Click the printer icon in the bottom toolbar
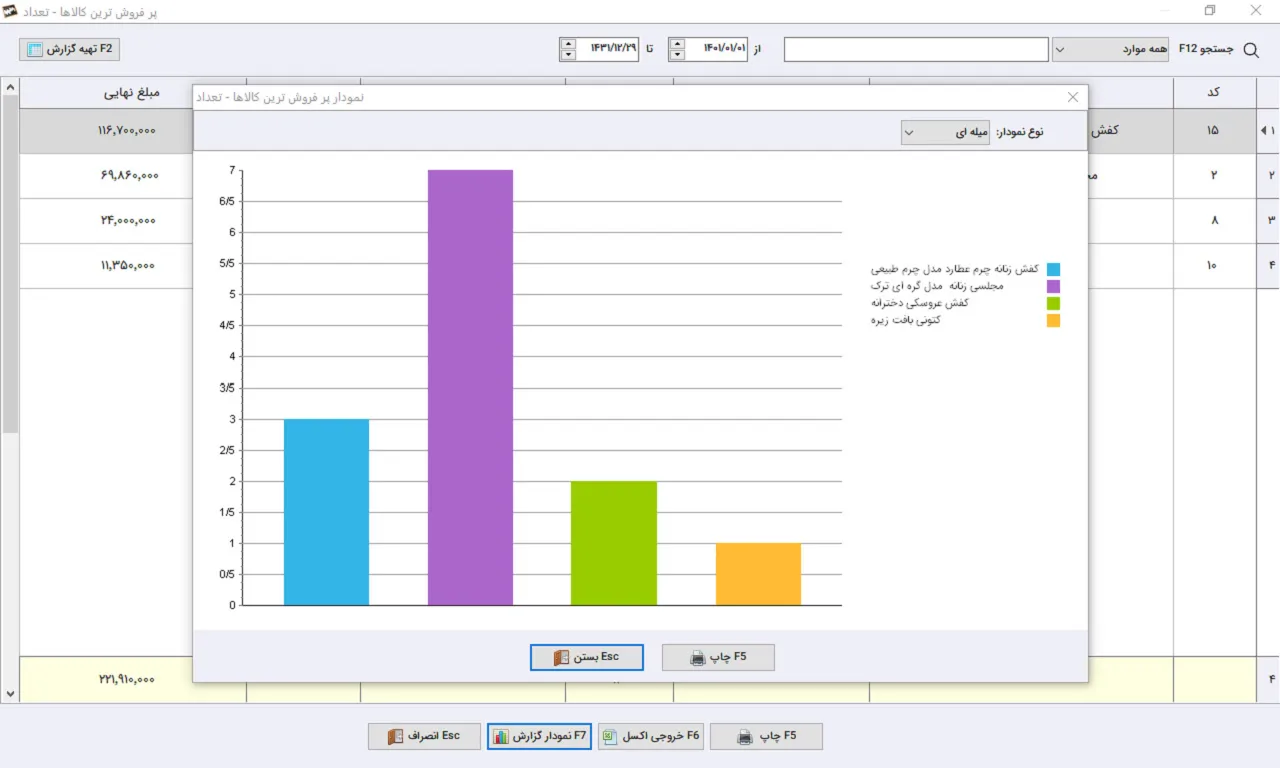This screenshot has width=1280, height=768. click(x=745, y=737)
